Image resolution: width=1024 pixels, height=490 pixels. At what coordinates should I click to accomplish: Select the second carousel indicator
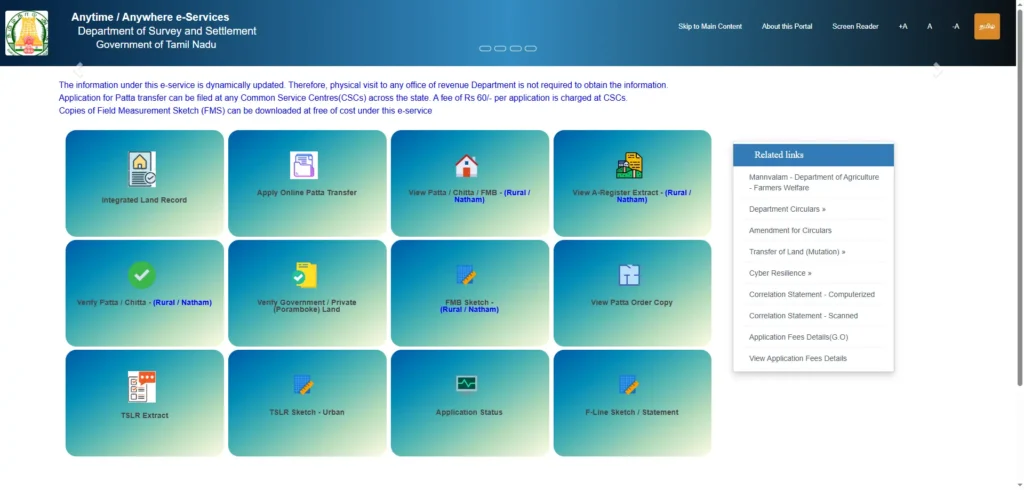(500, 48)
